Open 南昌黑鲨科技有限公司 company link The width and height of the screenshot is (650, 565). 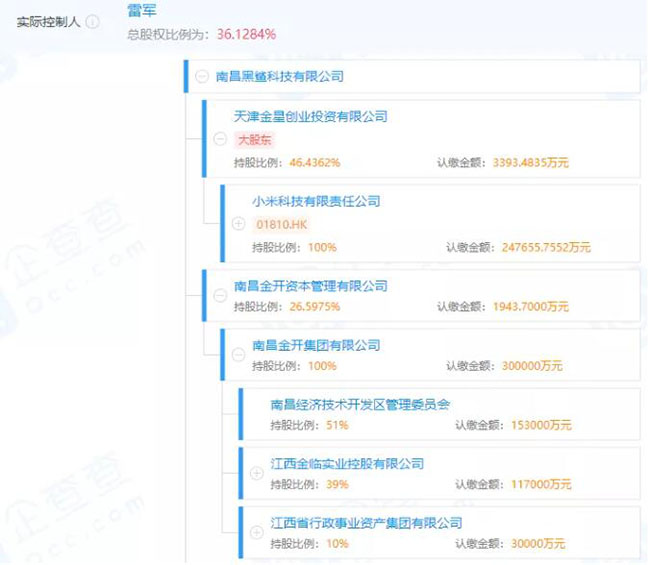(x=279, y=76)
